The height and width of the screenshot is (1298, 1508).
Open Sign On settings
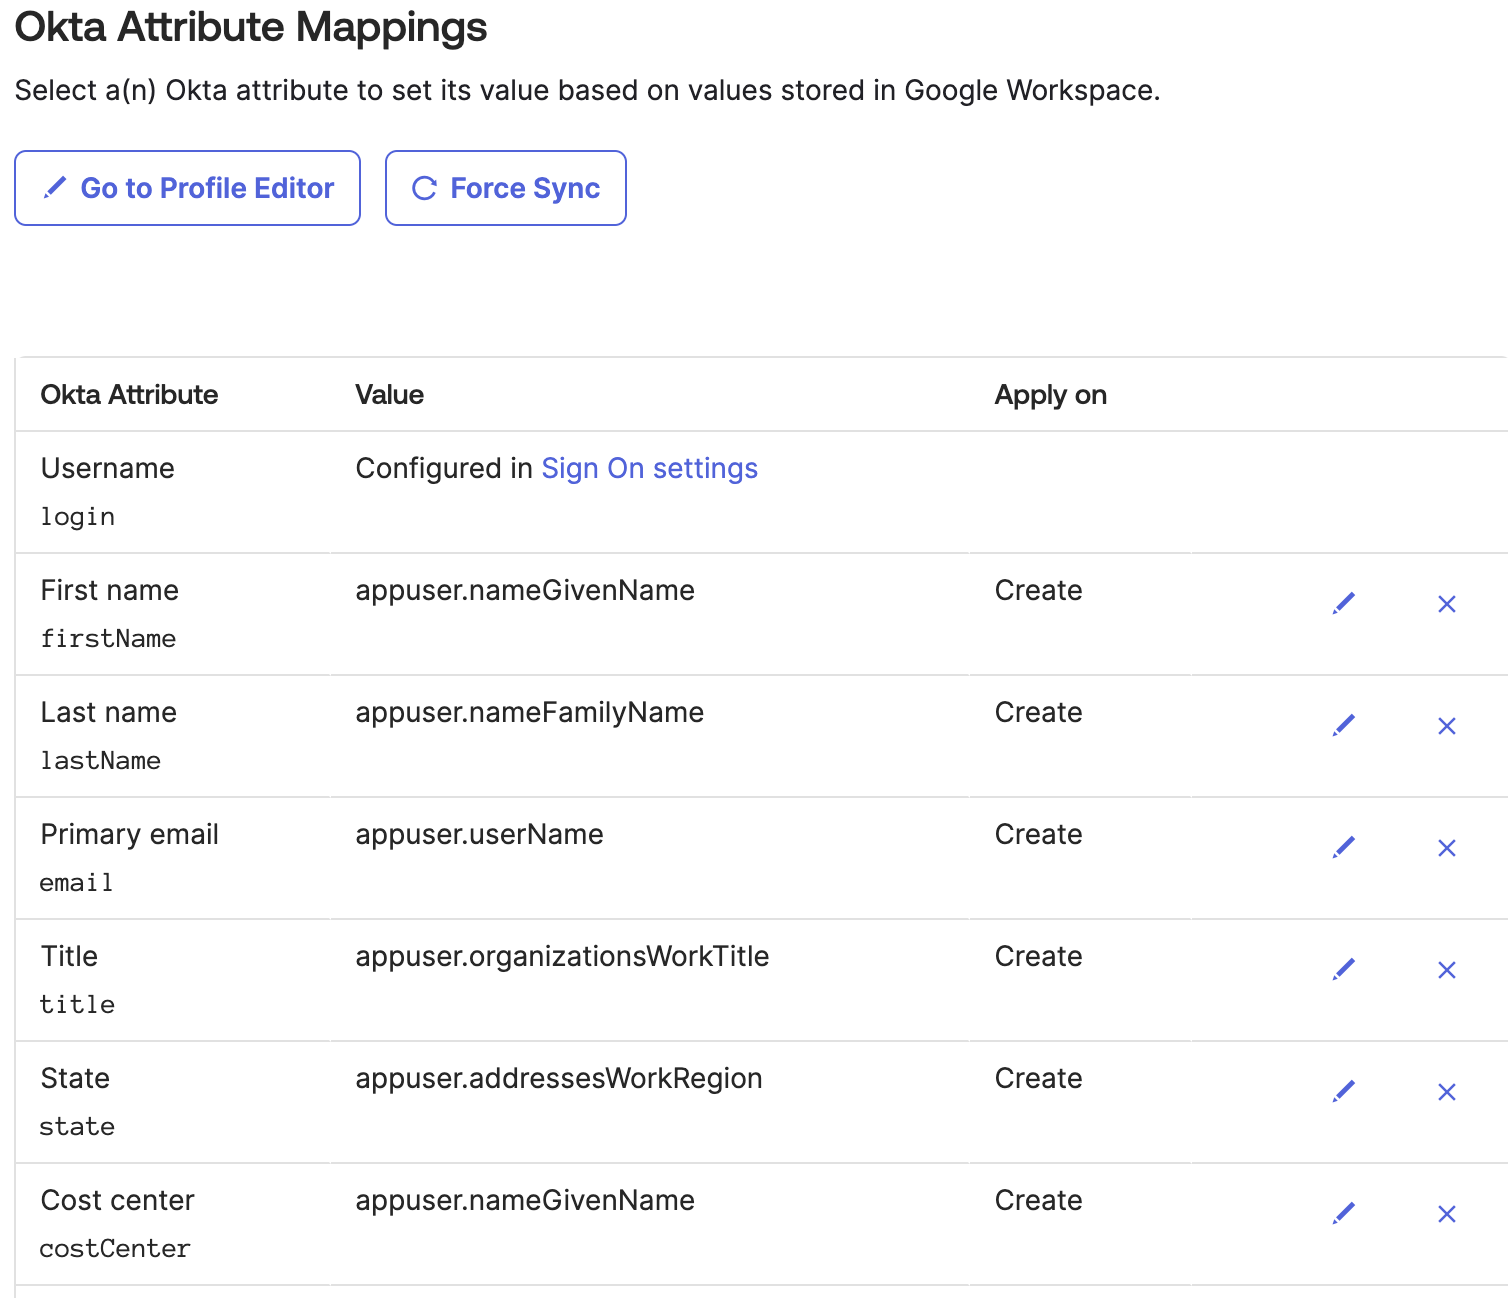[649, 468]
